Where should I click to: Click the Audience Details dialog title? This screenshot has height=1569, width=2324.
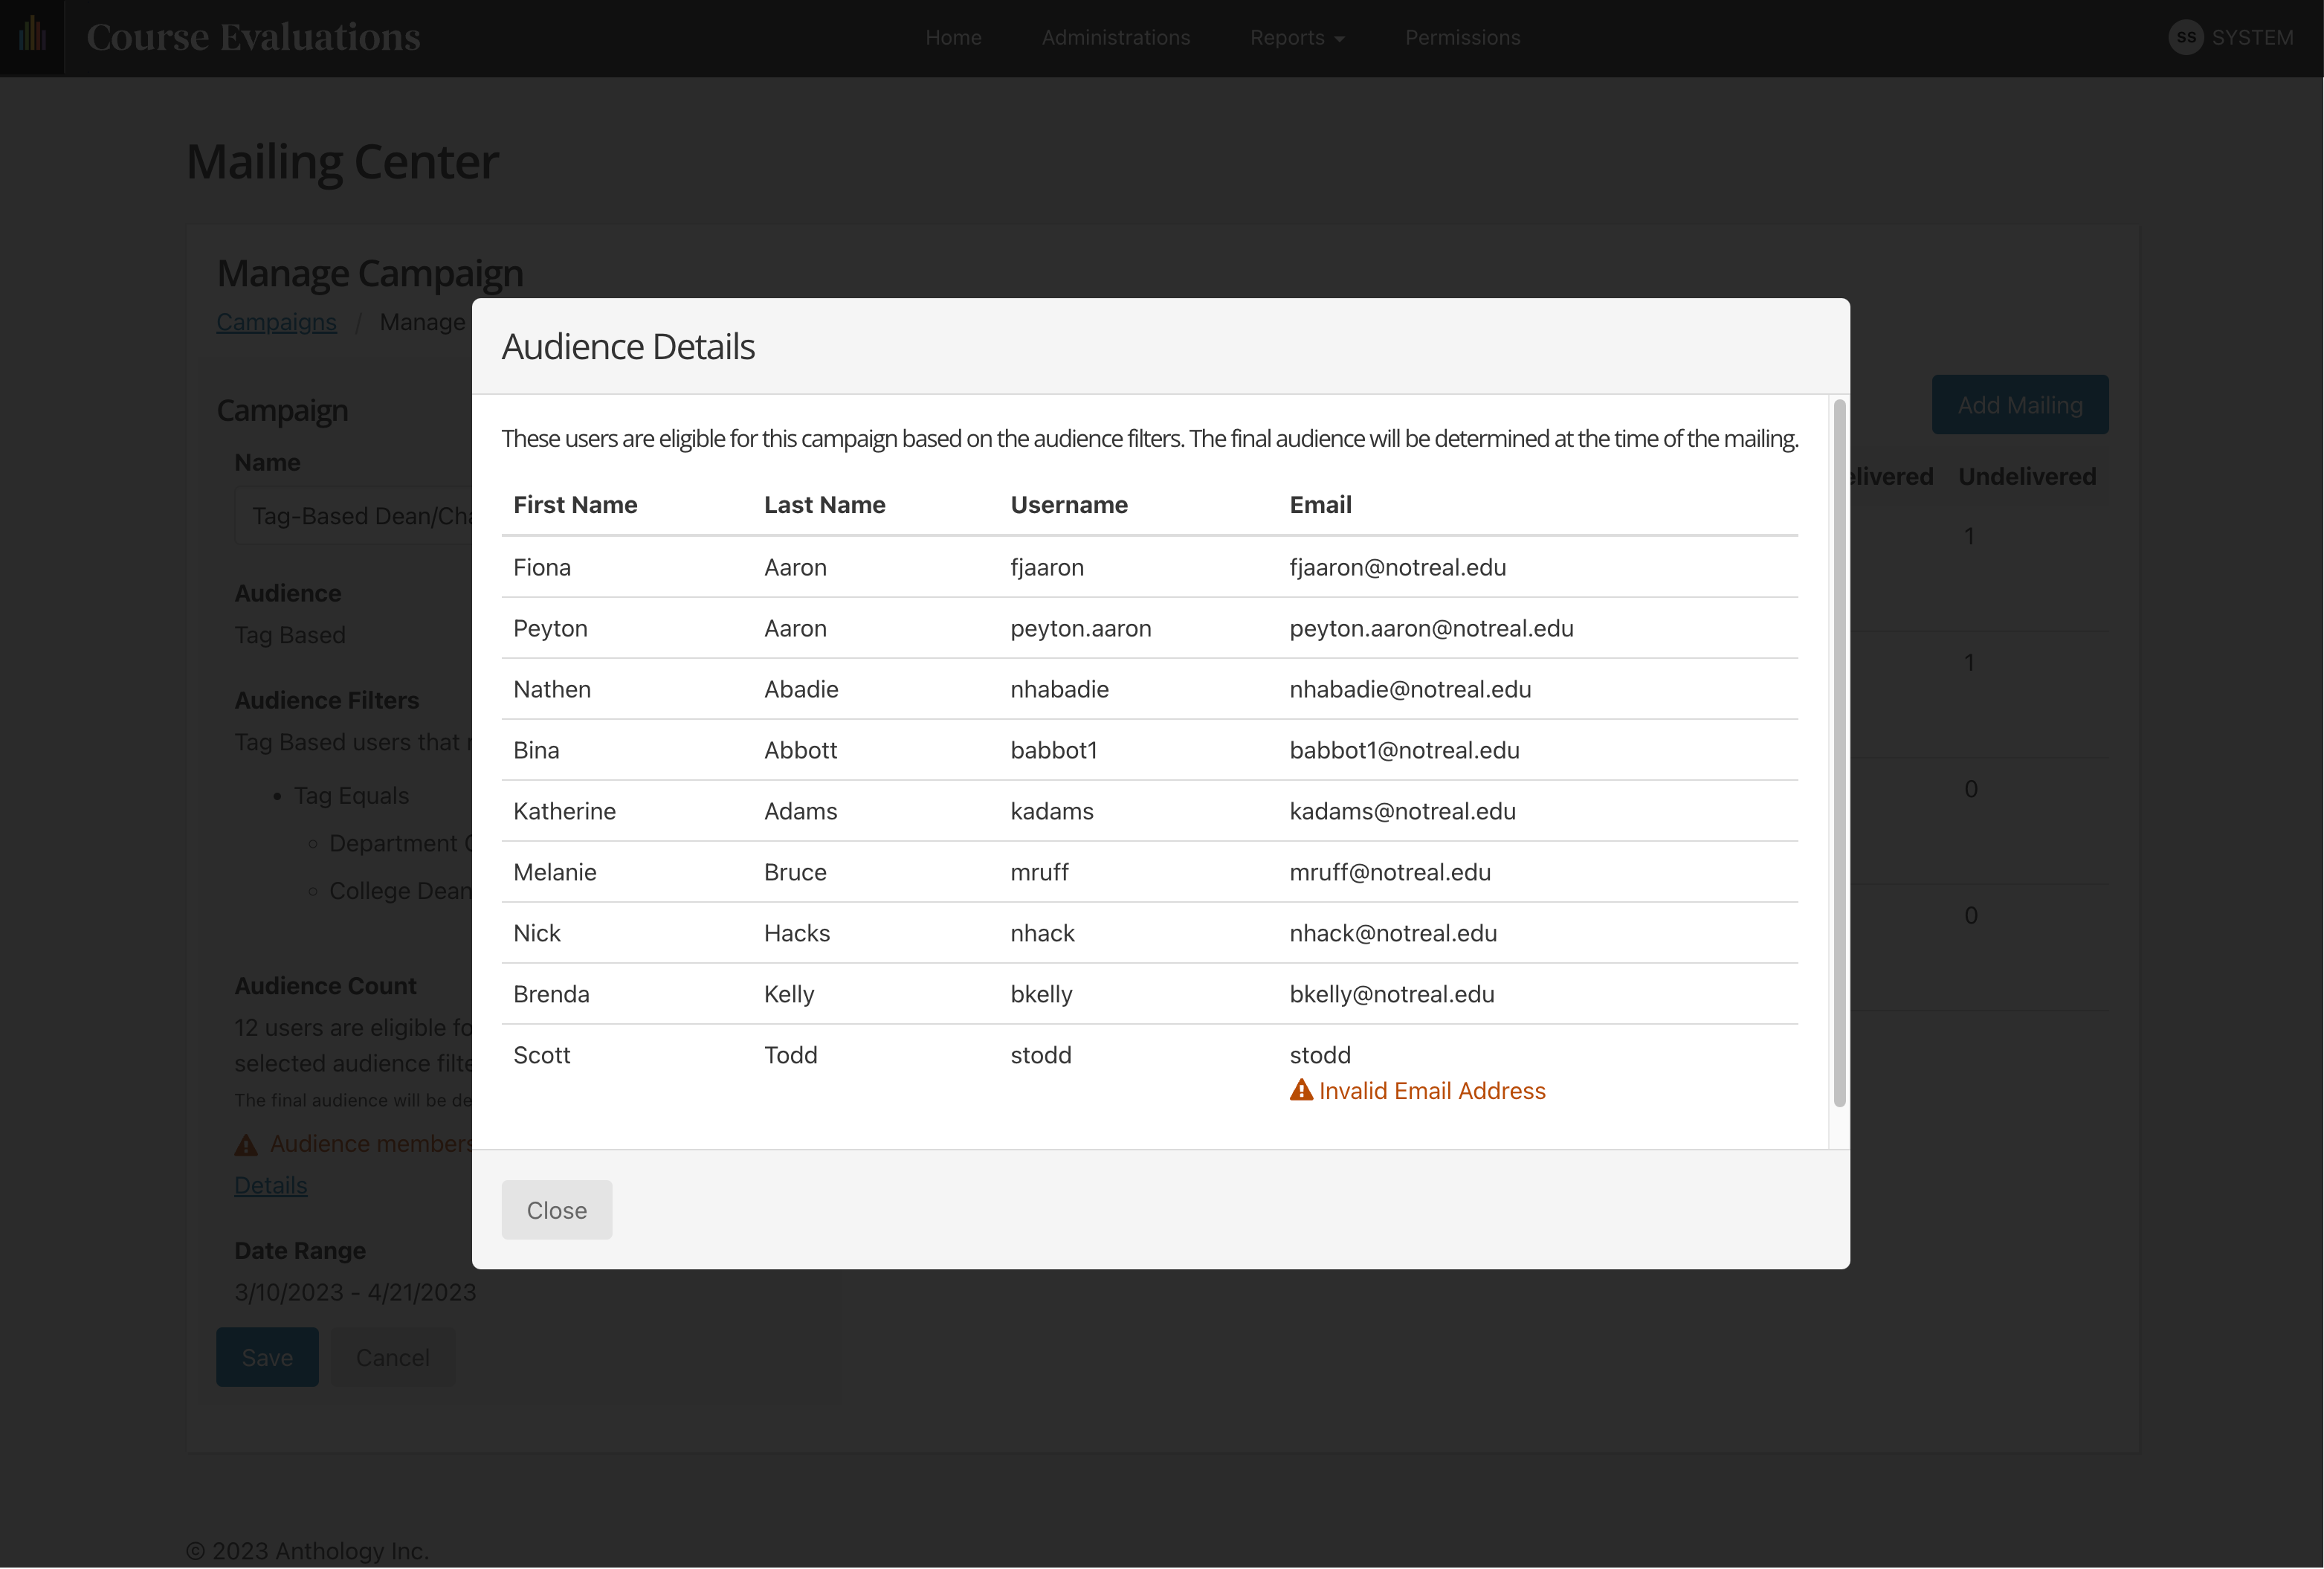[628, 347]
